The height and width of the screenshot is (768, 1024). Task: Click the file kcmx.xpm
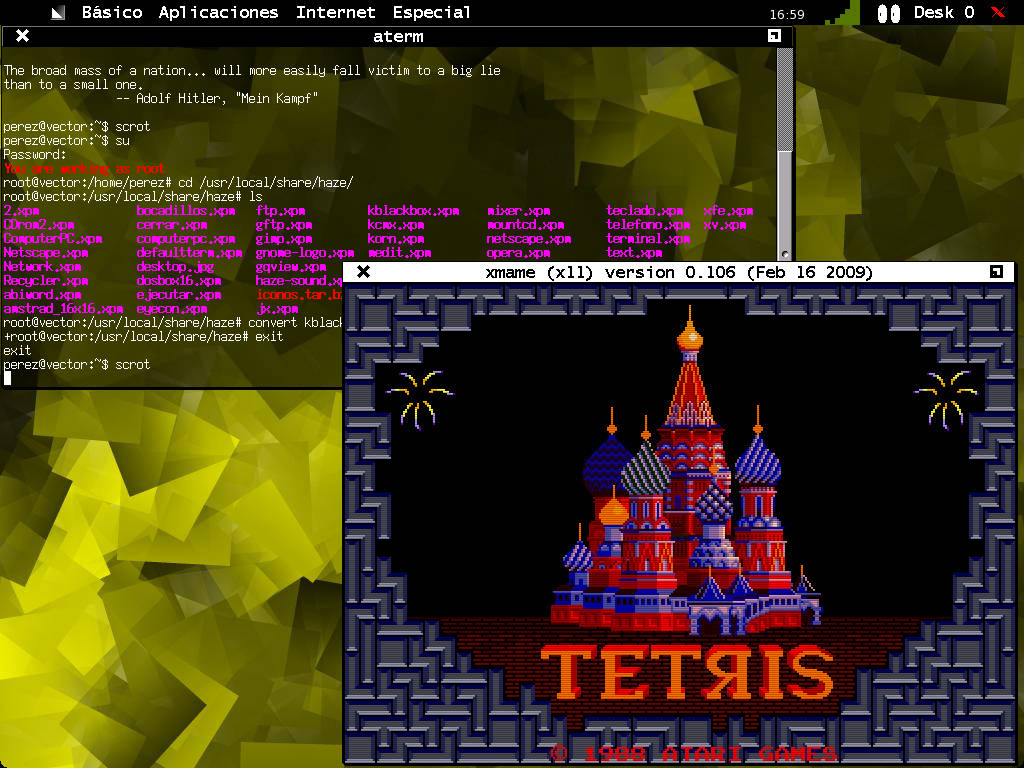tap(396, 225)
